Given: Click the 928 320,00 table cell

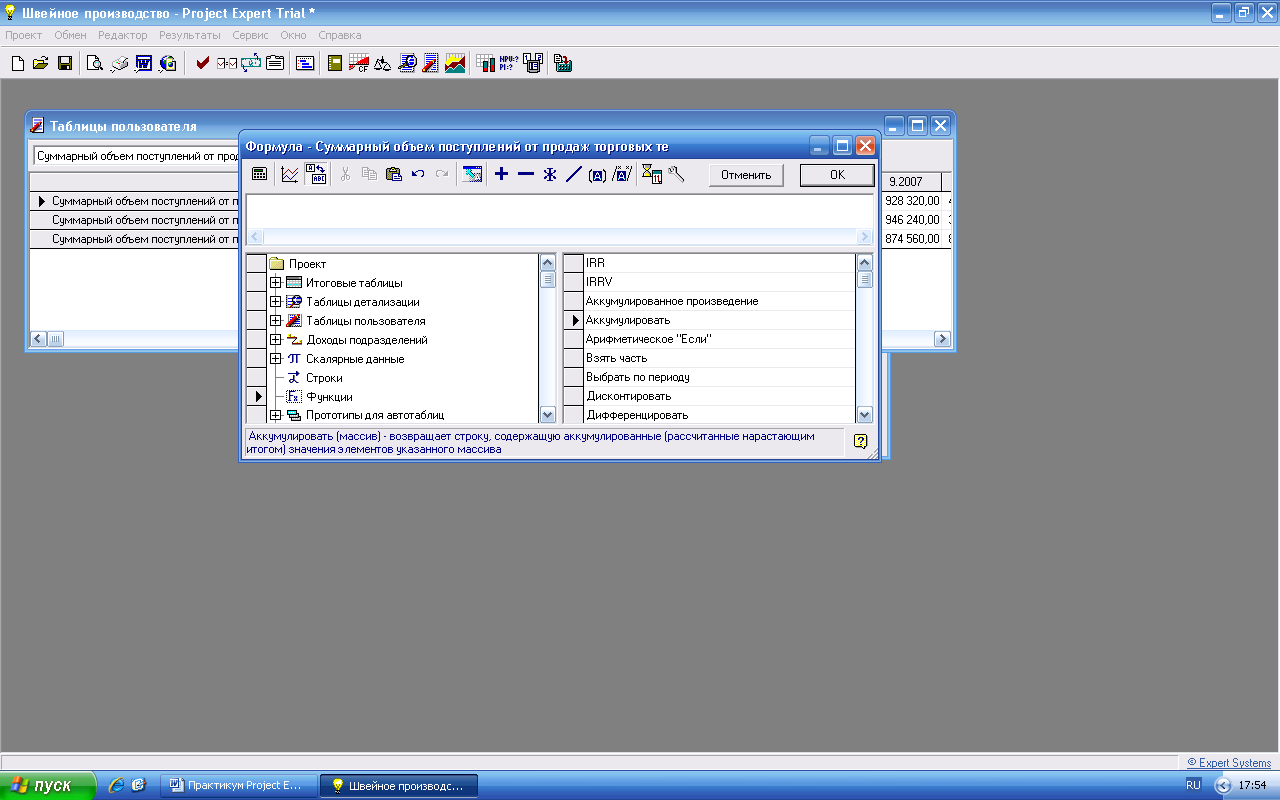Looking at the screenshot, I should 911,201.
